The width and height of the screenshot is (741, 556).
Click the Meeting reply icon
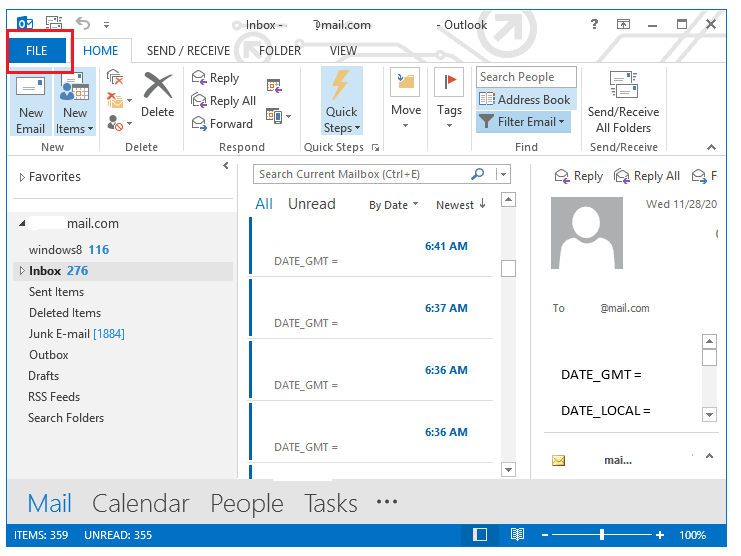click(x=274, y=86)
